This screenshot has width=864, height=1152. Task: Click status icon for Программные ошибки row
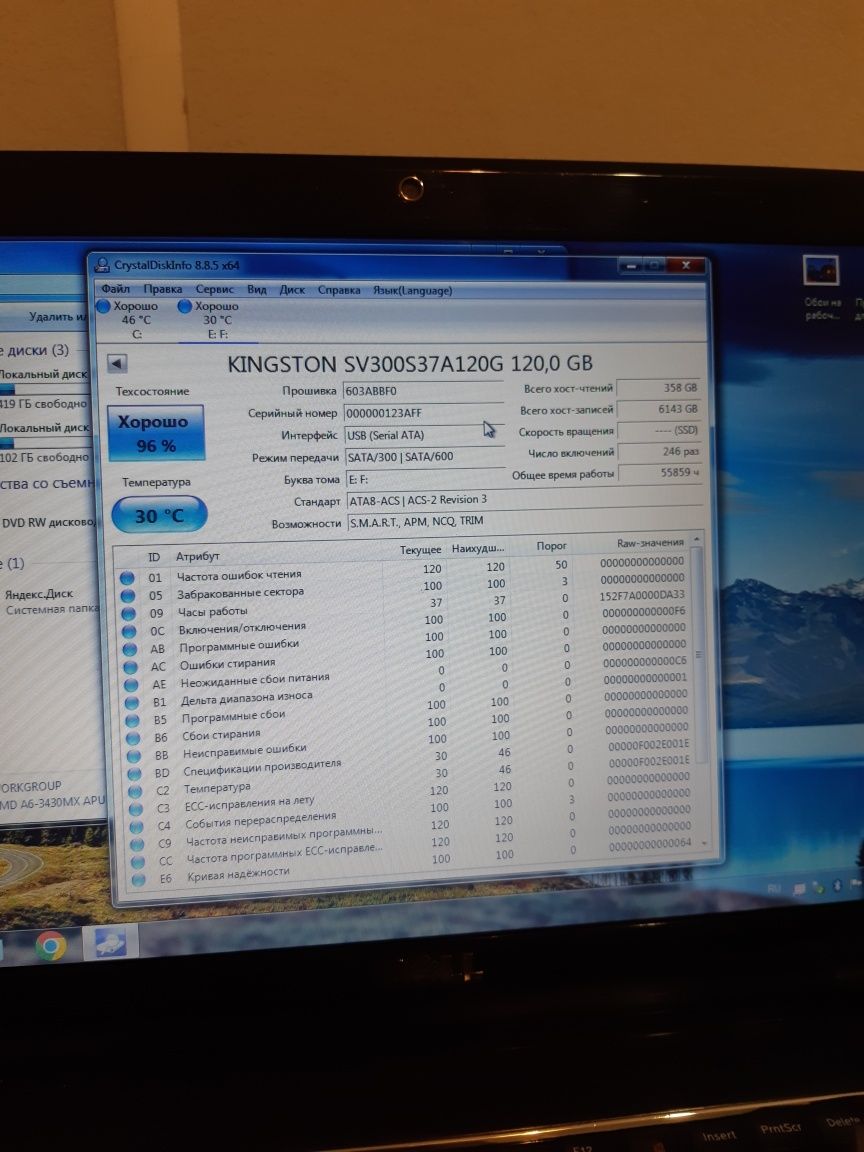click(129, 649)
